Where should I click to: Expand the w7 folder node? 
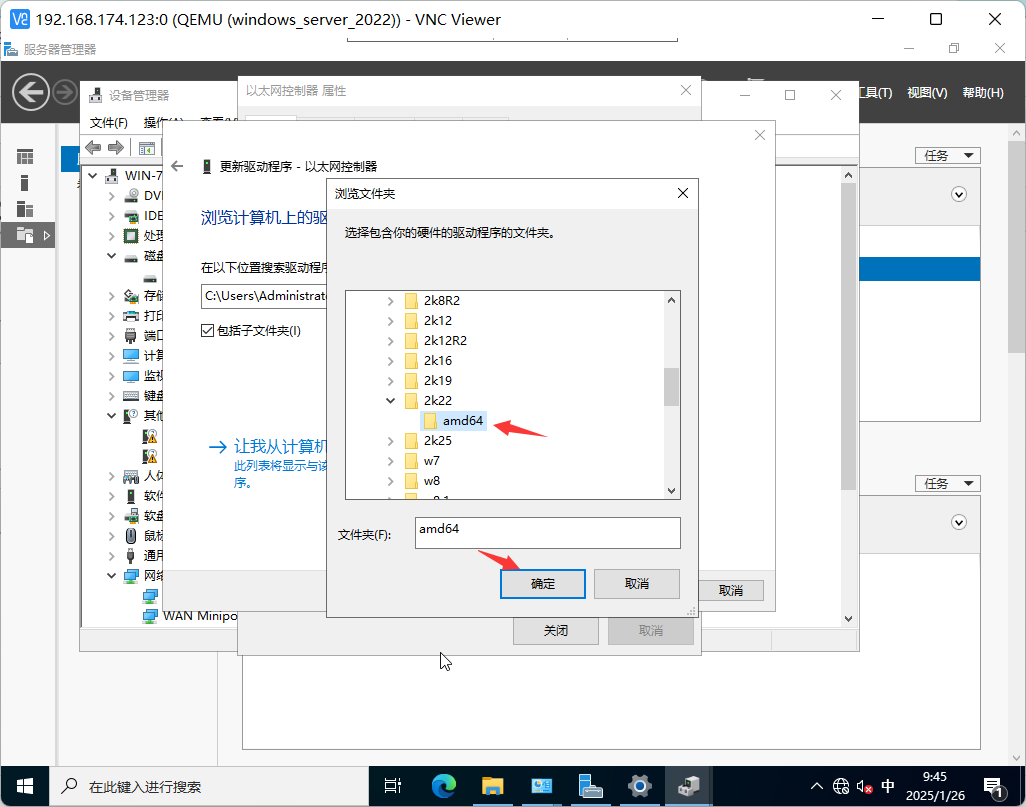point(391,461)
